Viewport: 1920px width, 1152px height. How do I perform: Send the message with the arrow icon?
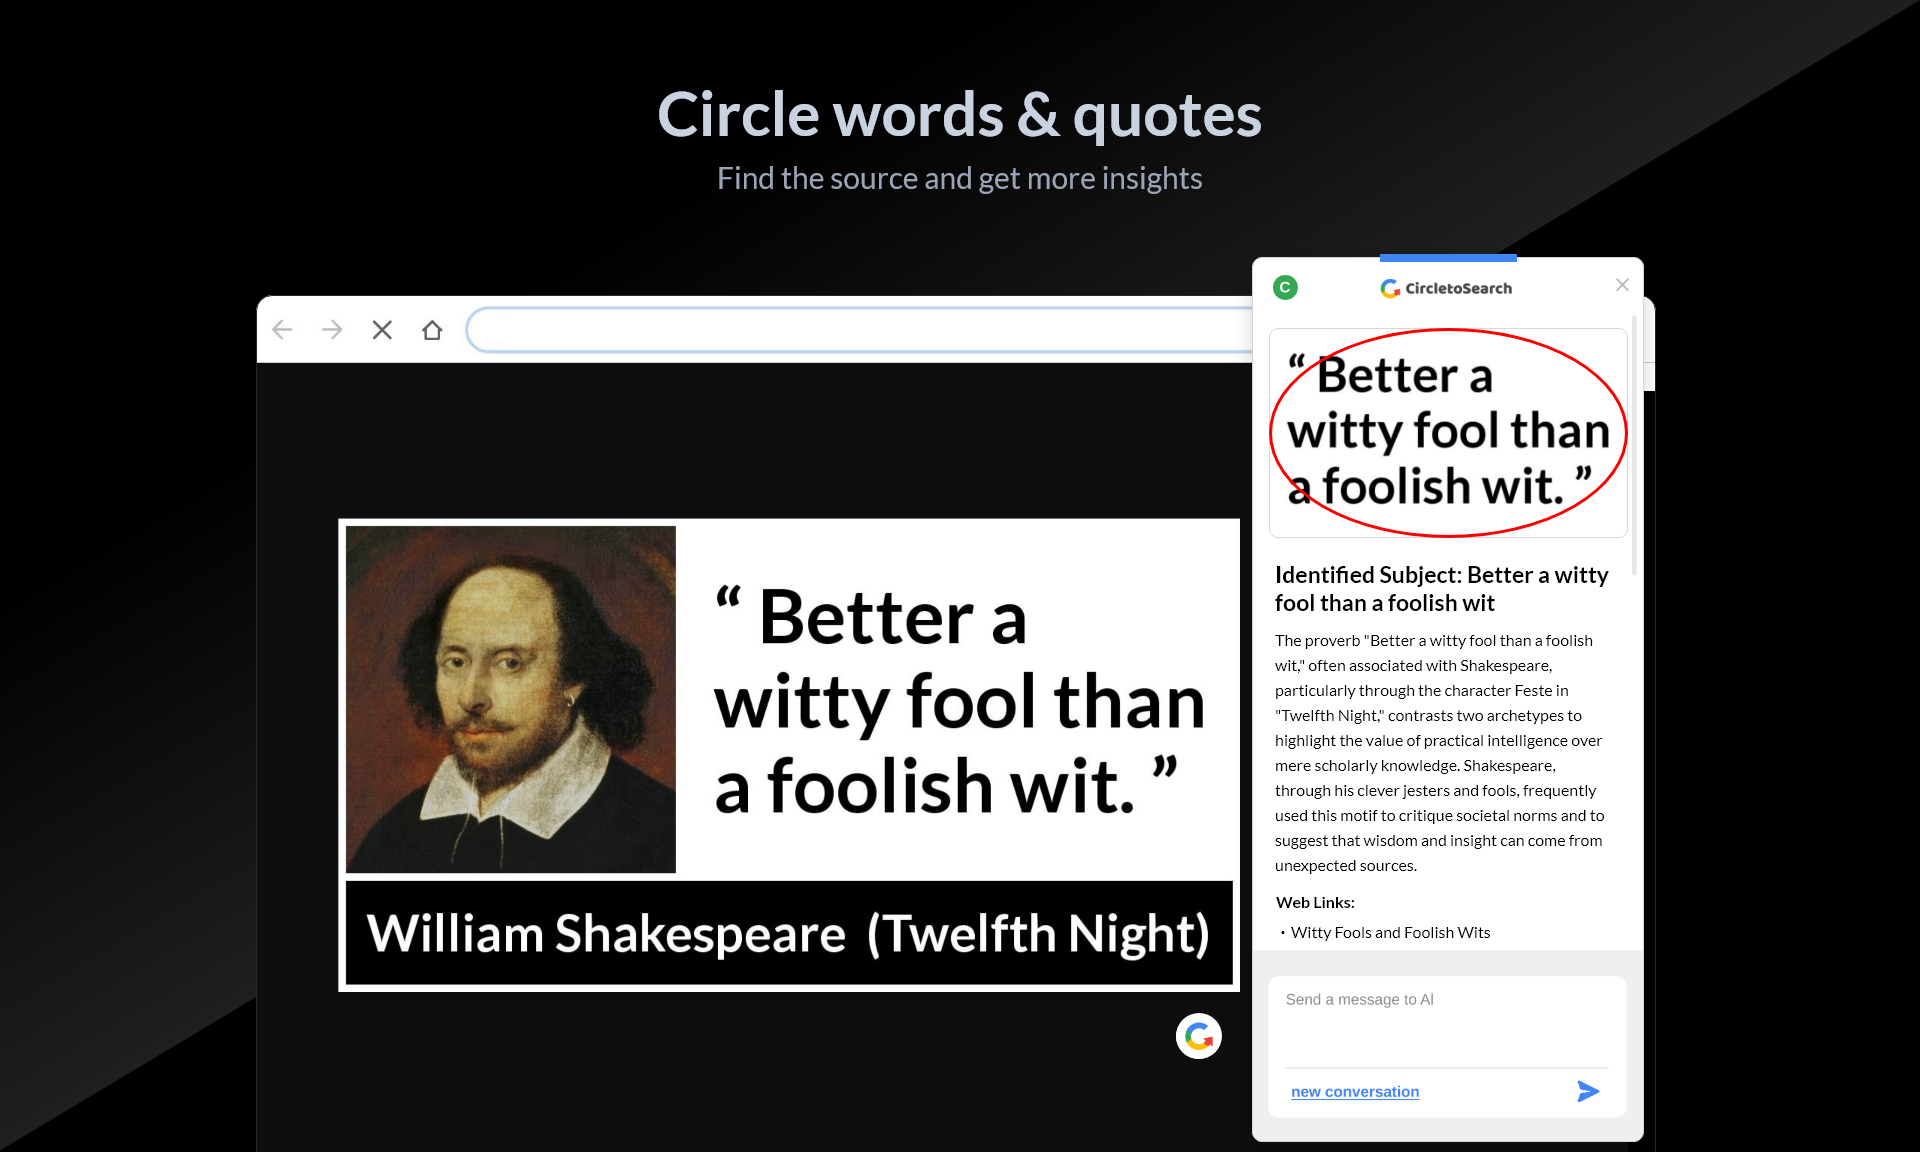[1587, 1091]
